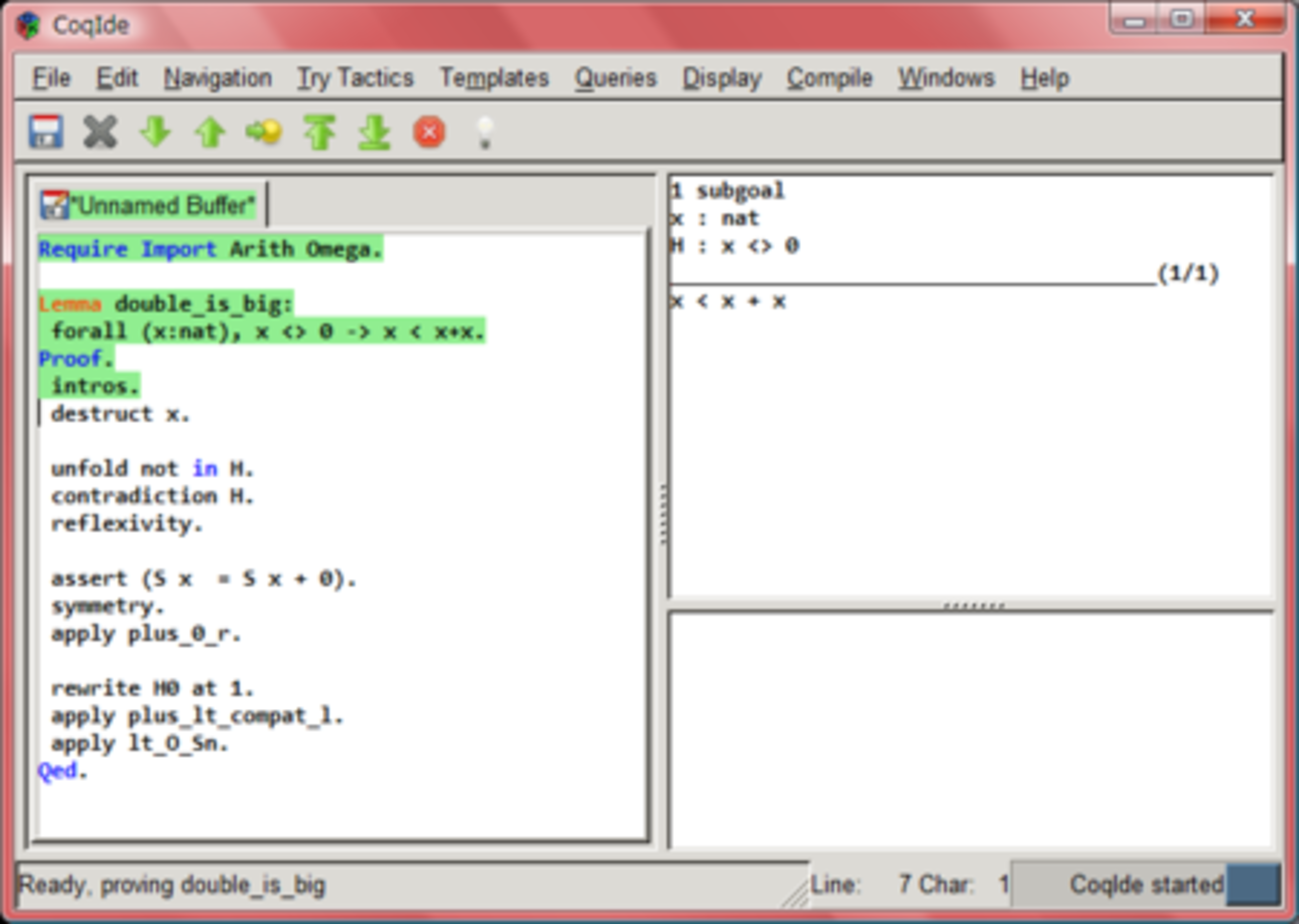Click the horizontal splitter between goal and message panes
The width and height of the screenshot is (1299, 924).
(971, 606)
